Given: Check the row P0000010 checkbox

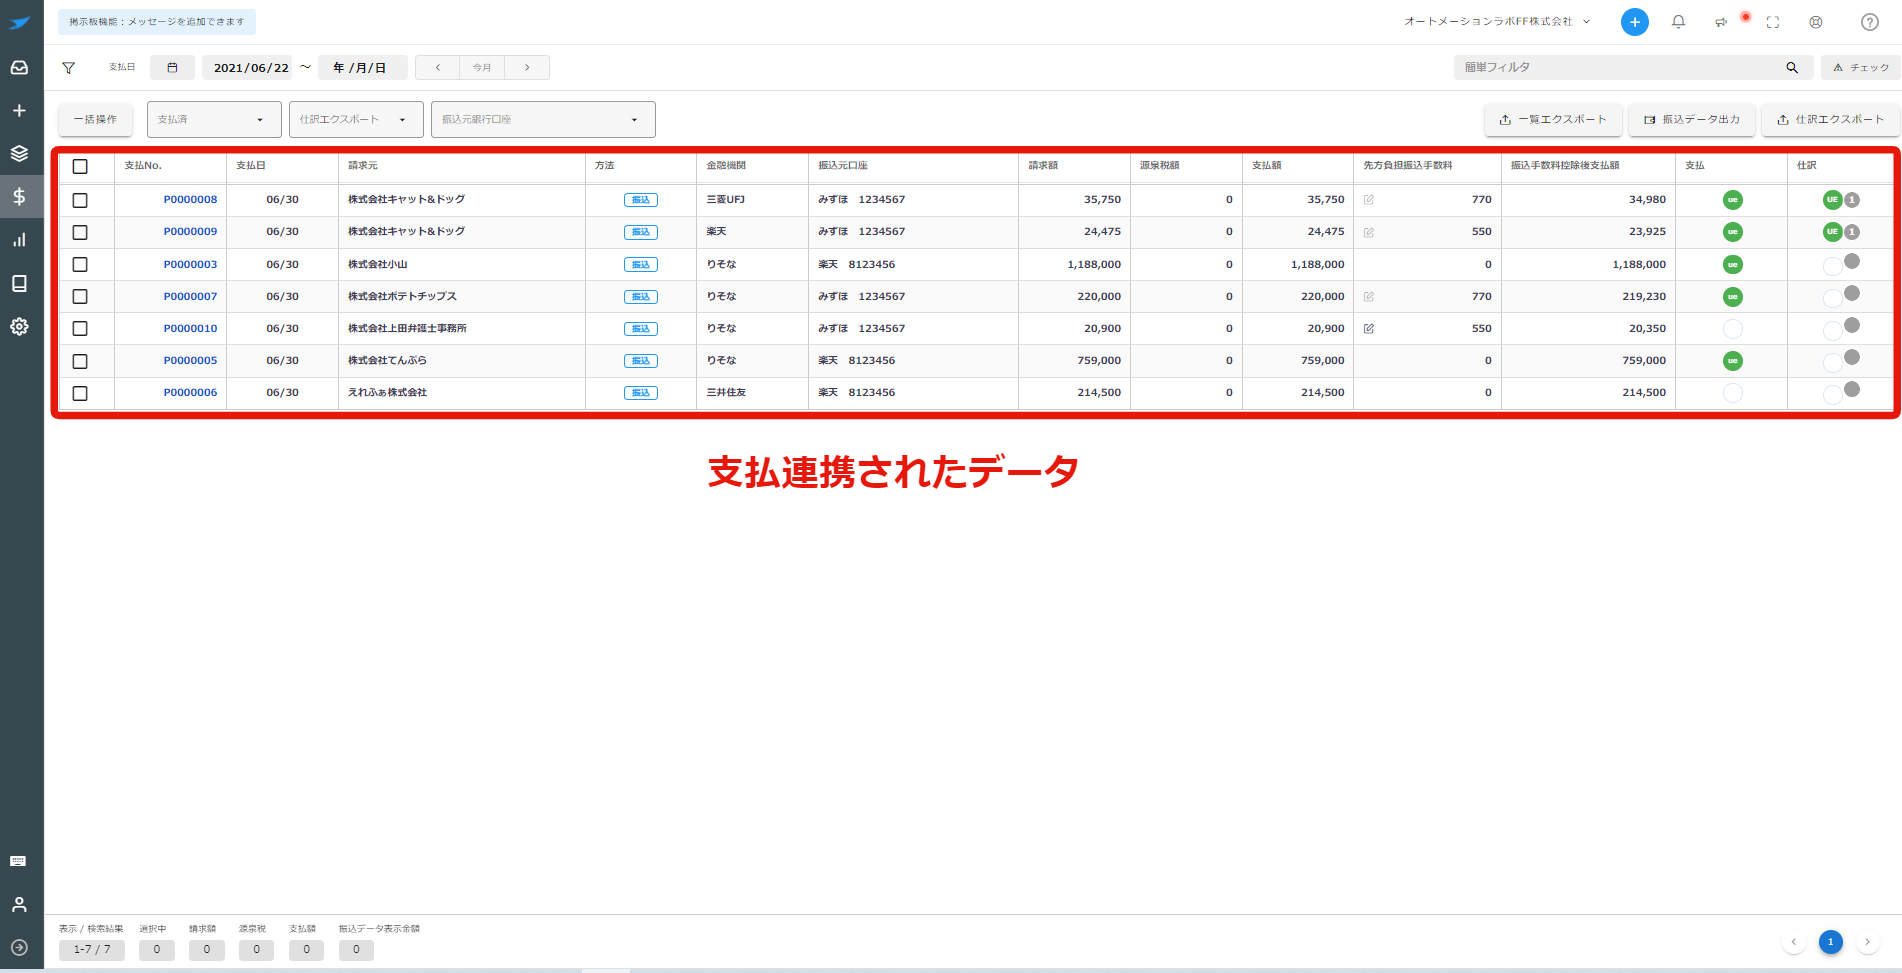Looking at the screenshot, I should click(80, 328).
